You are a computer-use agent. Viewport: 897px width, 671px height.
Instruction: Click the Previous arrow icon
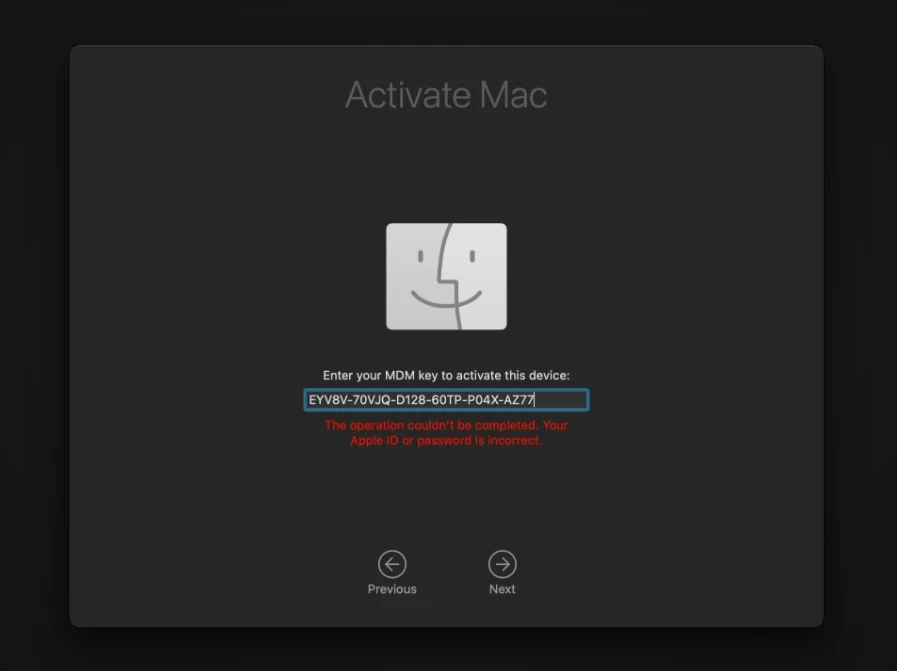392,564
